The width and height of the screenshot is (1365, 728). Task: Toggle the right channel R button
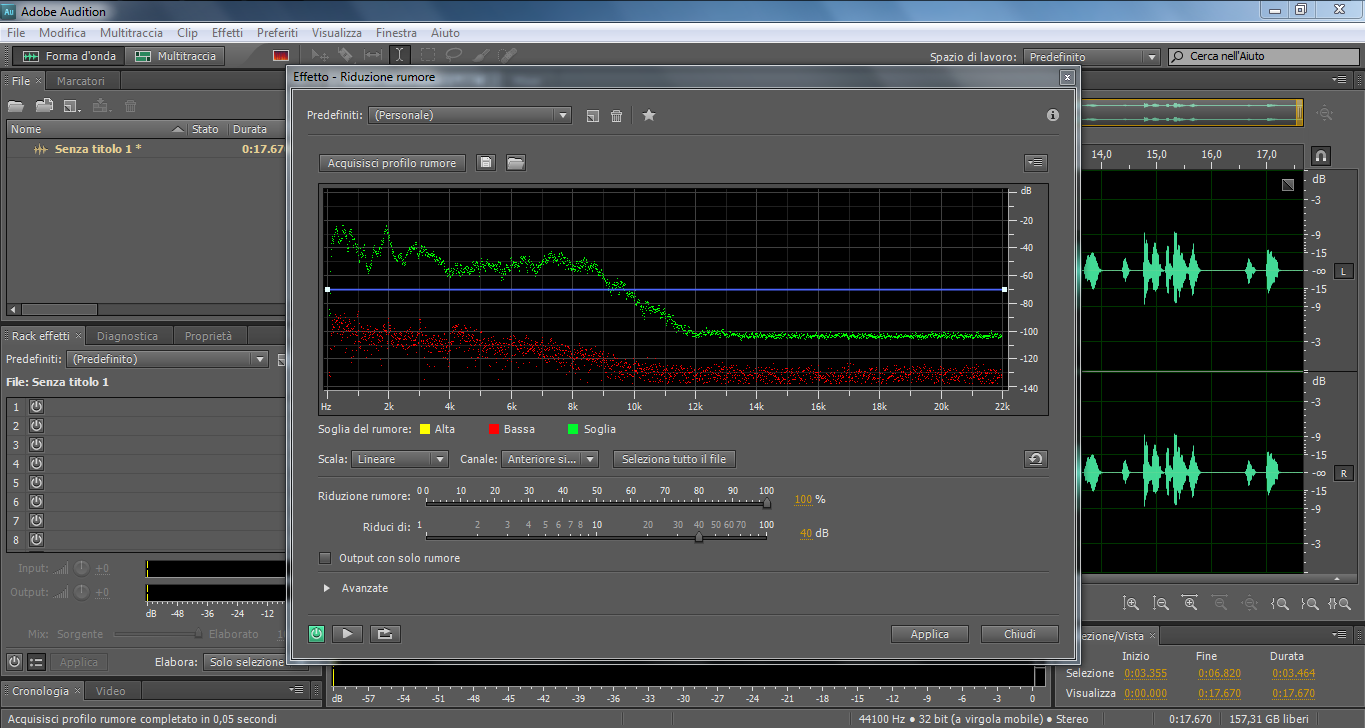coord(1342,473)
